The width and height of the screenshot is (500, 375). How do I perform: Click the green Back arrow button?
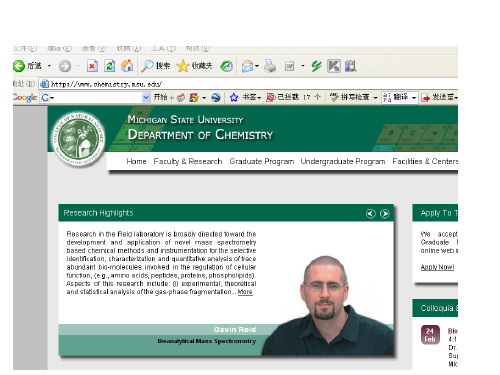[x=19, y=66]
